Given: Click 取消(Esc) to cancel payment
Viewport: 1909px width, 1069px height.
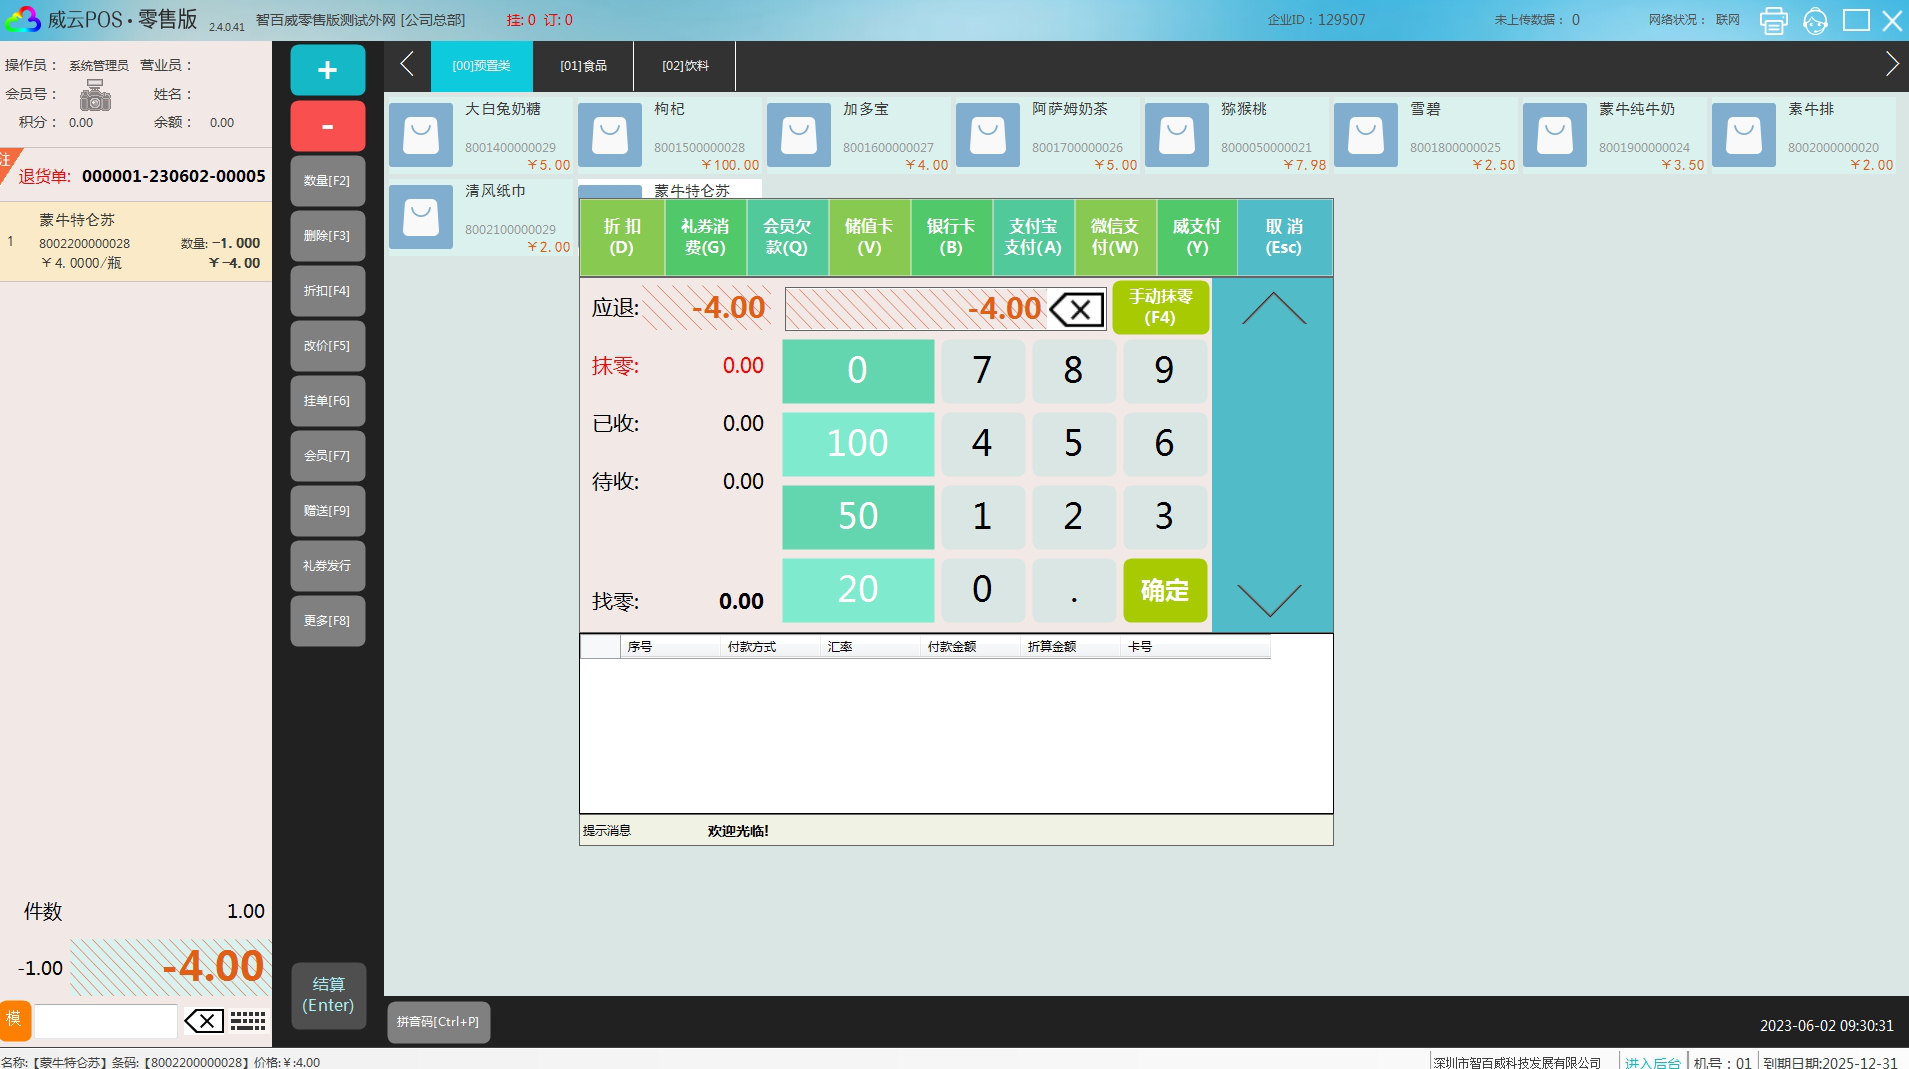Looking at the screenshot, I should pyautogui.click(x=1284, y=237).
